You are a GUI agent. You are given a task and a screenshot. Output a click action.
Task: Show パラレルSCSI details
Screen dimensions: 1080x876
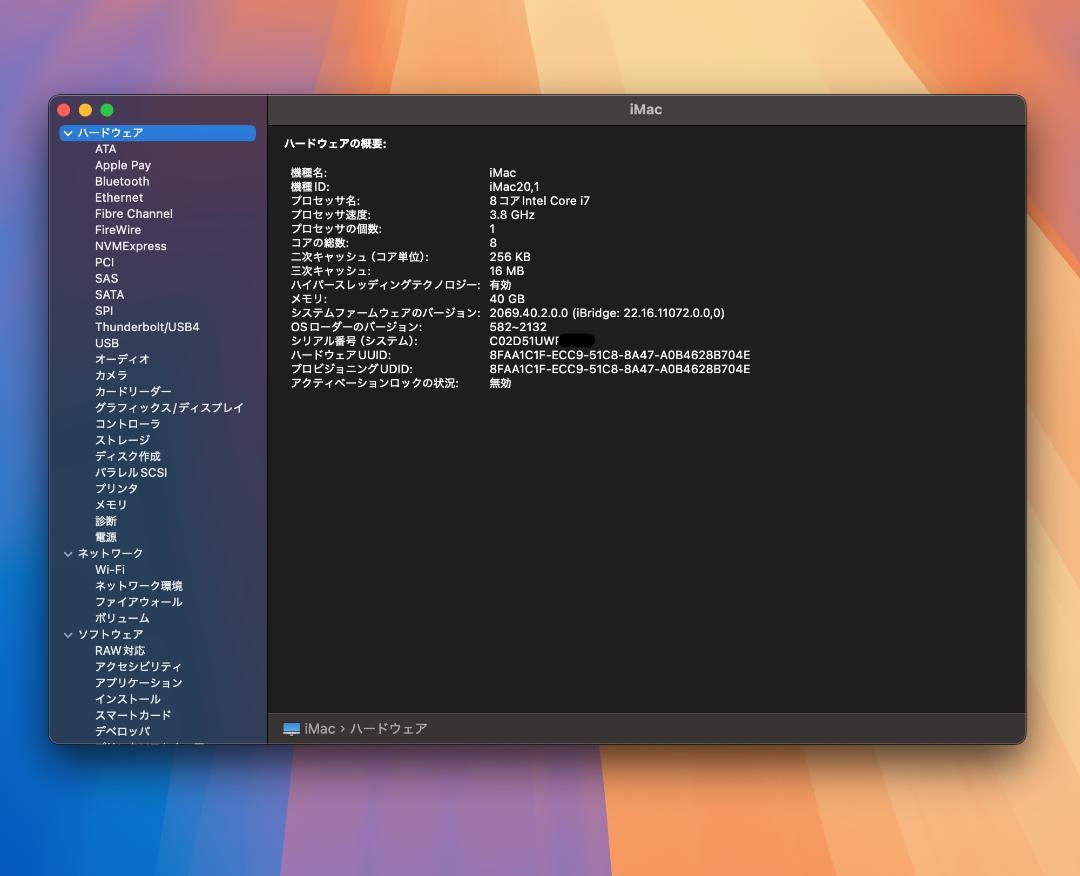coord(131,472)
